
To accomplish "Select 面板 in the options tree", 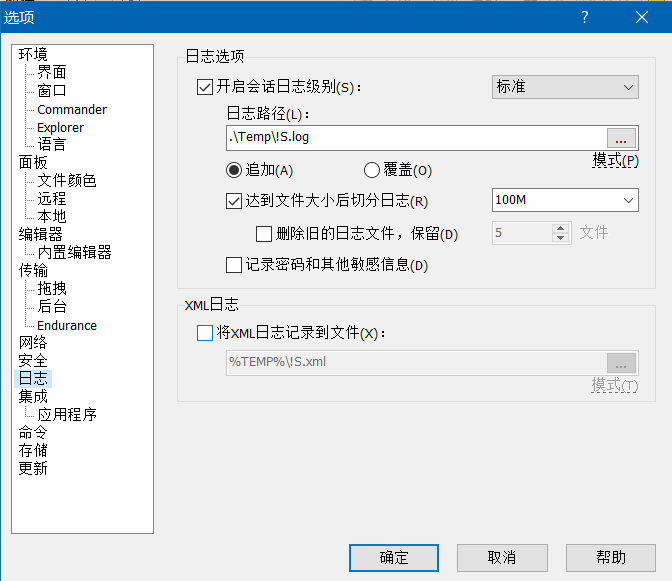I will [x=33, y=162].
